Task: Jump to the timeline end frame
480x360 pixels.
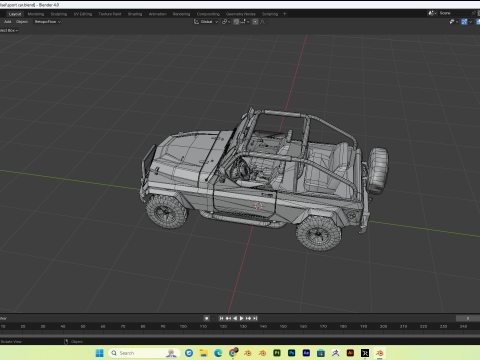Action: click(x=255, y=318)
